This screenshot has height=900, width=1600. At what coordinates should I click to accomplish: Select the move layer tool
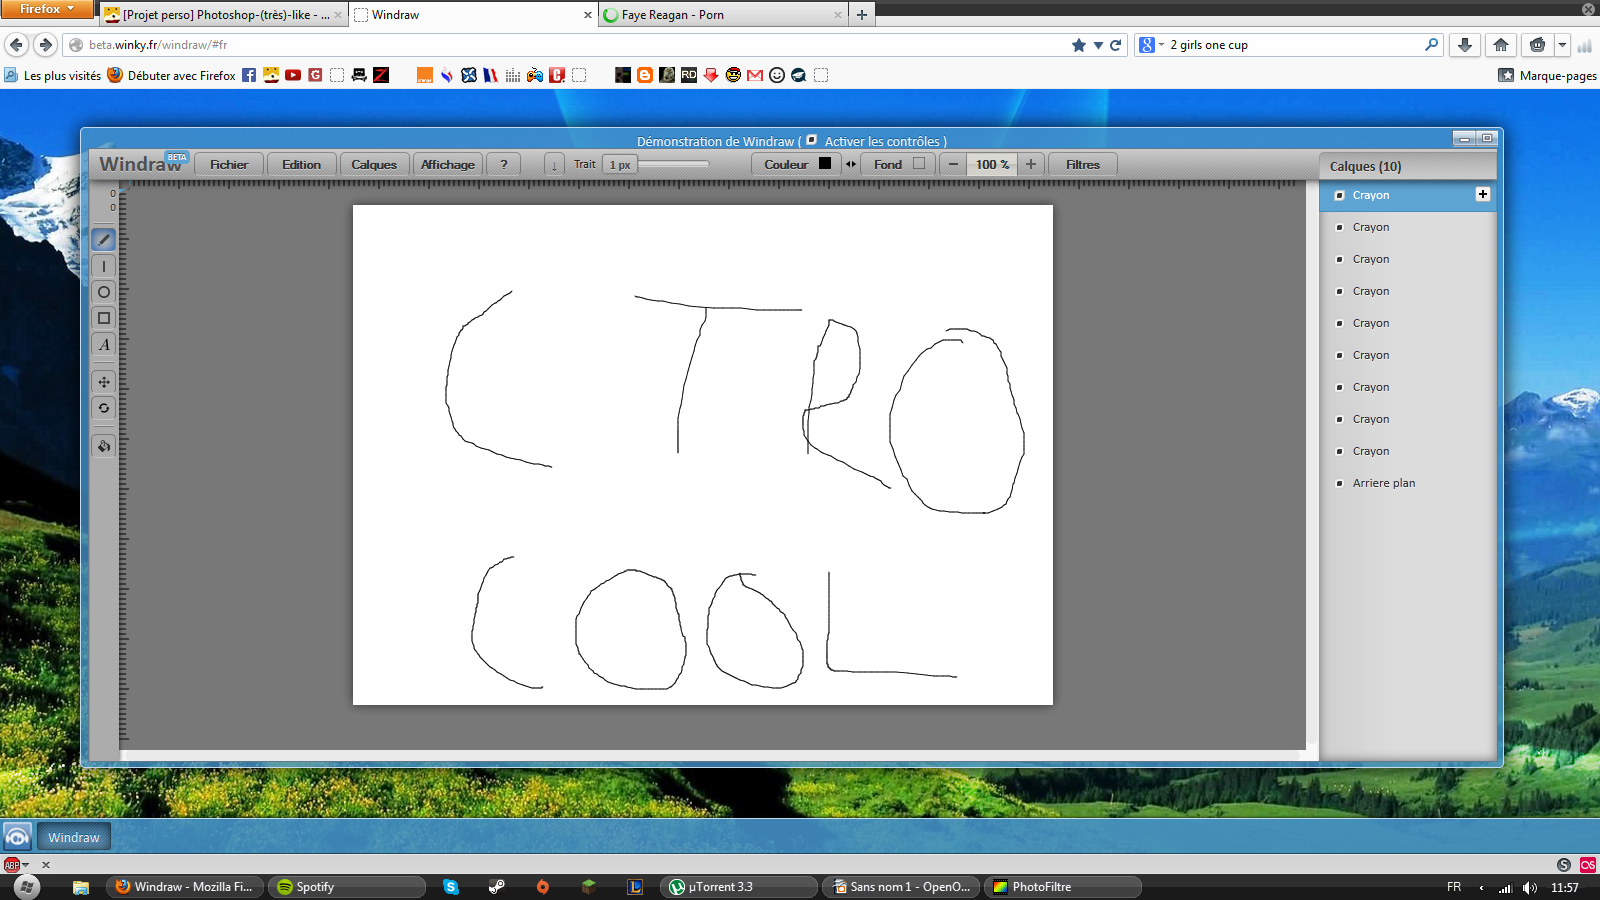point(104,382)
